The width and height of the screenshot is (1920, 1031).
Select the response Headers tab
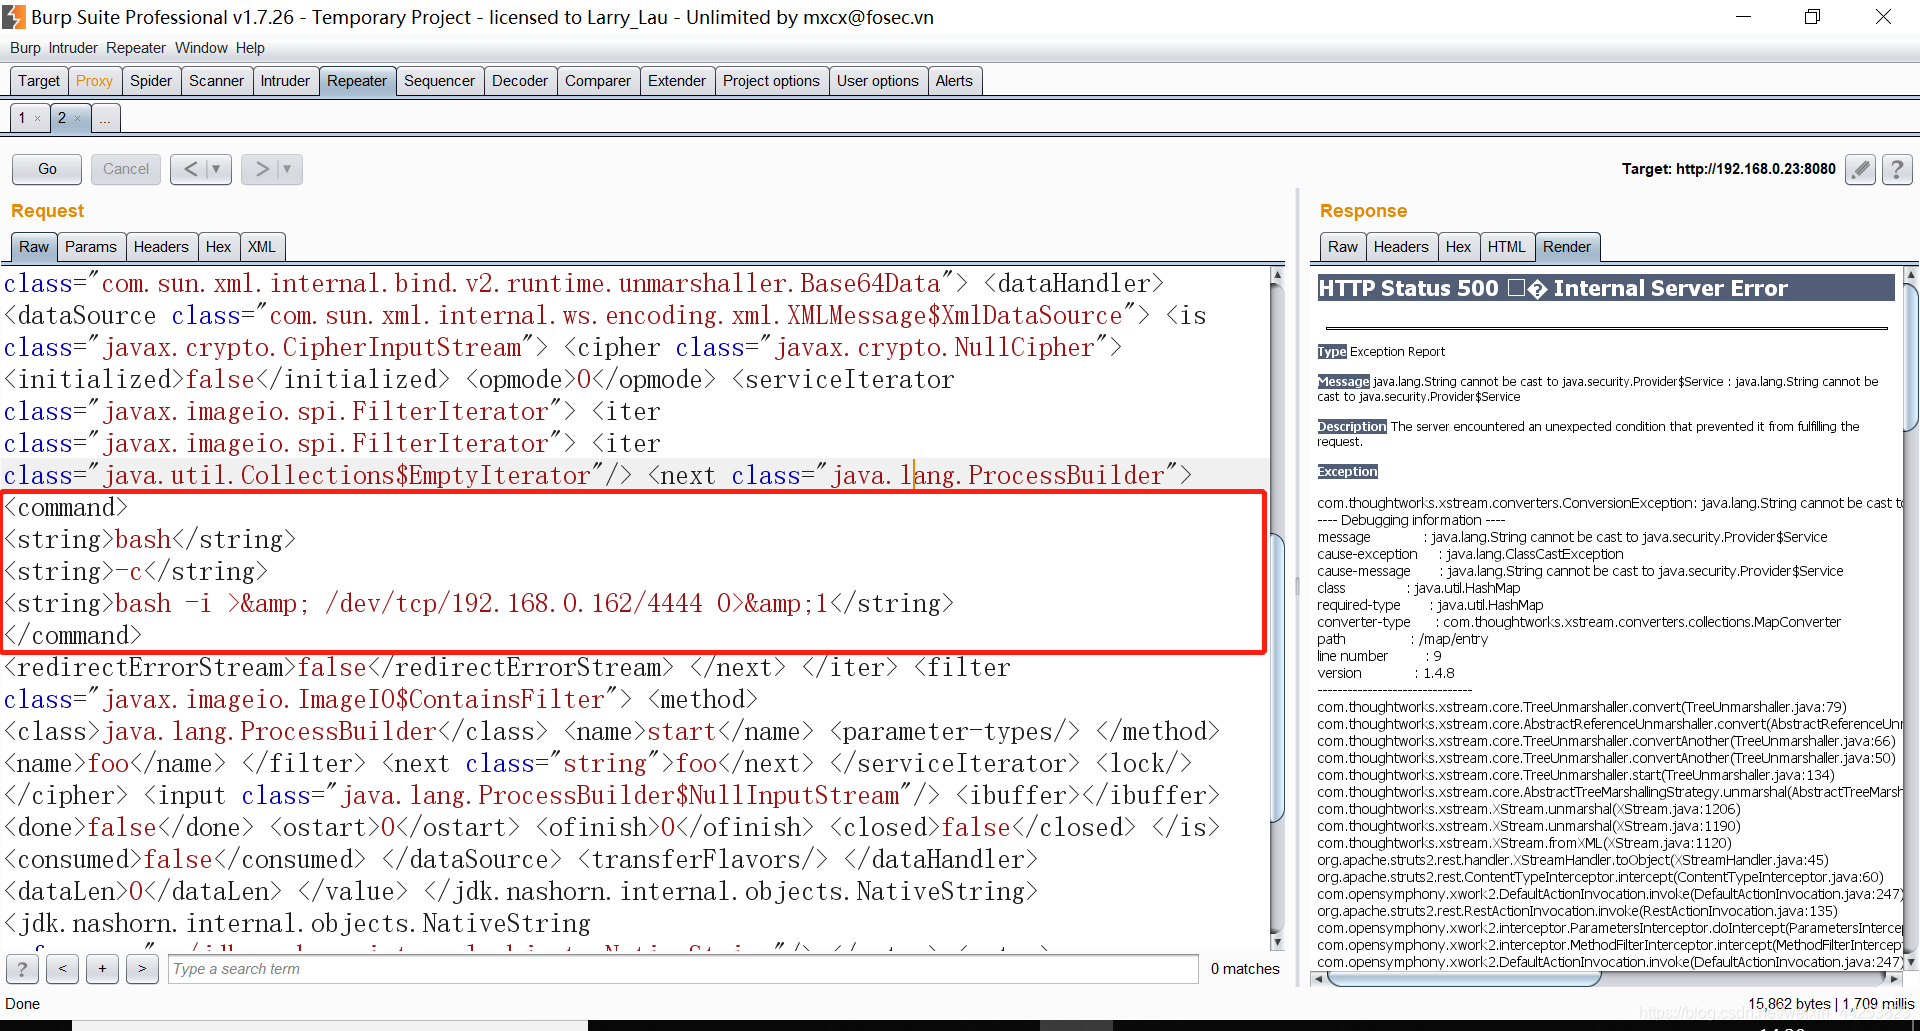[x=1401, y=247]
